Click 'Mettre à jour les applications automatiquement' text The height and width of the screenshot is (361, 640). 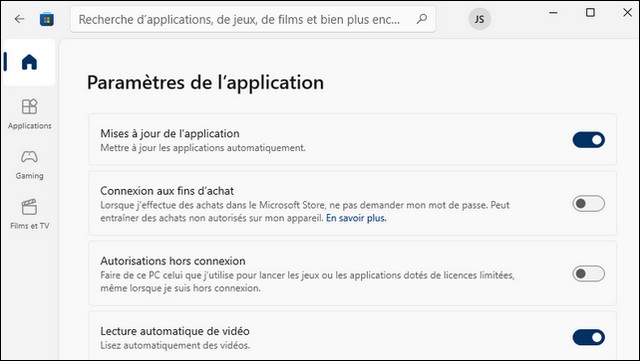pyautogui.click(x=203, y=148)
